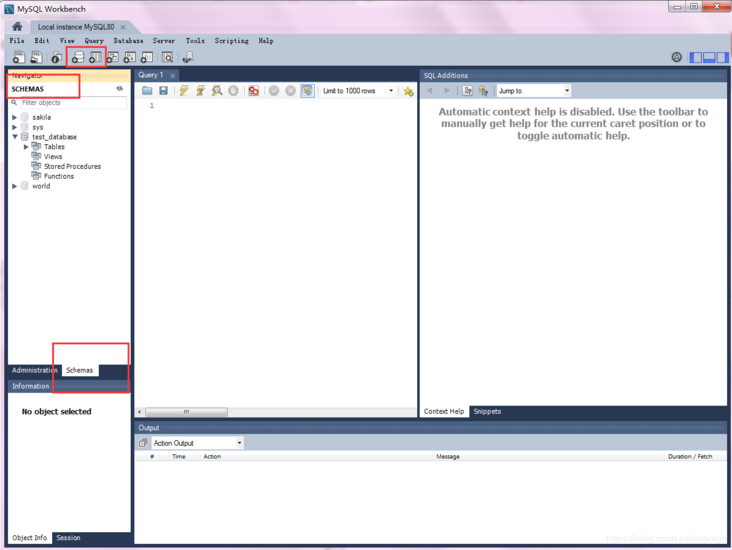
Task: Switch to the Session tab
Action: tap(68, 538)
